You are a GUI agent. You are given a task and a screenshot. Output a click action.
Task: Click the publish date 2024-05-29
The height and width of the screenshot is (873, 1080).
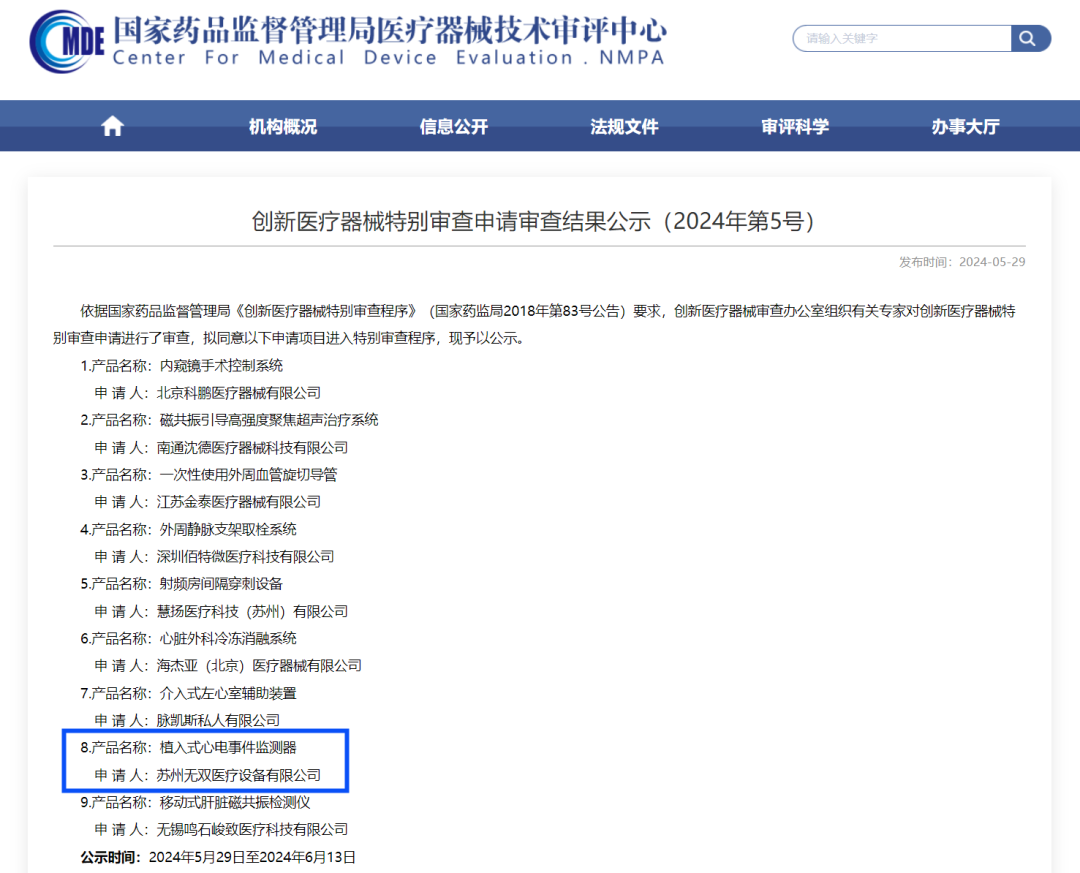coord(991,262)
